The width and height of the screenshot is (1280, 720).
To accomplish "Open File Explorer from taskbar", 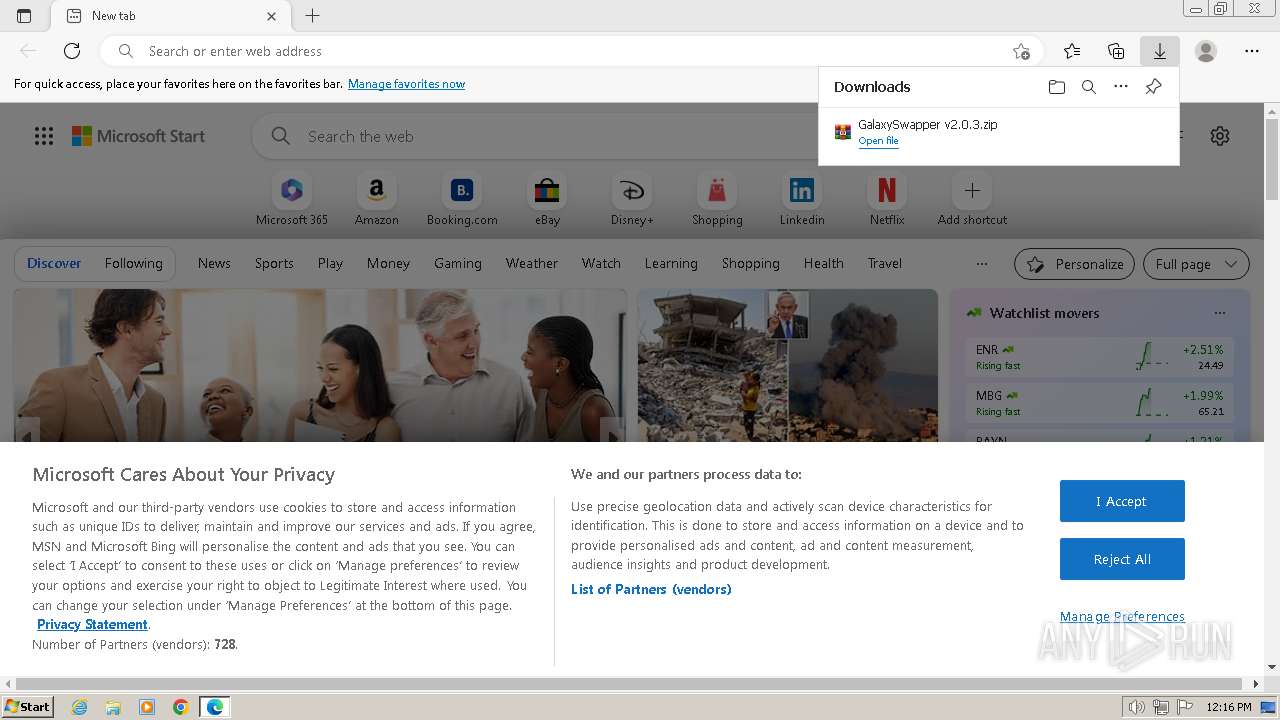I will coord(113,707).
